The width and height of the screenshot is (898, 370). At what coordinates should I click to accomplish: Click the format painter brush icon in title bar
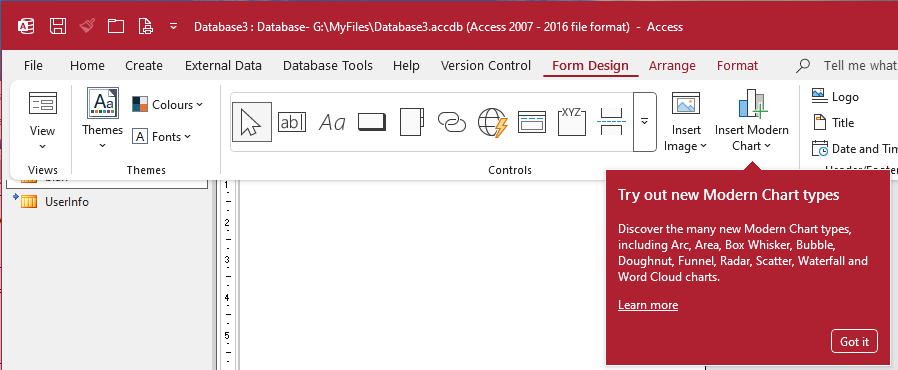(87, 26)
